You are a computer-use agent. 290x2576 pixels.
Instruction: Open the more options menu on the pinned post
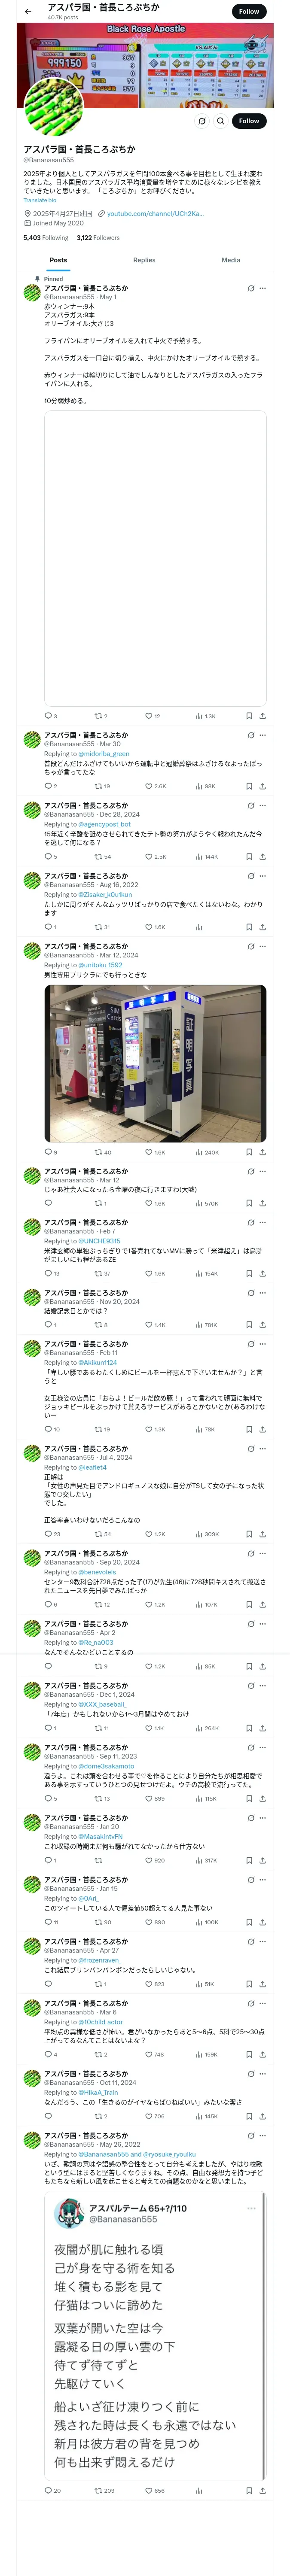(263, 288)
